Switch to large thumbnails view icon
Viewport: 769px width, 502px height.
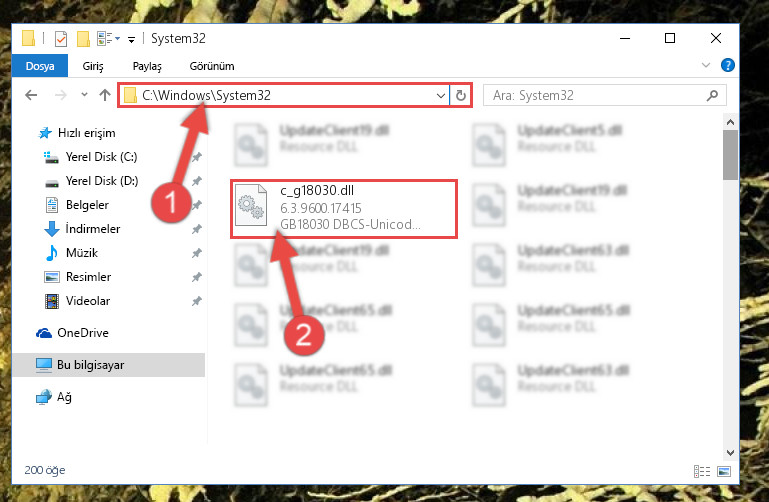click(x=724, y=472)
